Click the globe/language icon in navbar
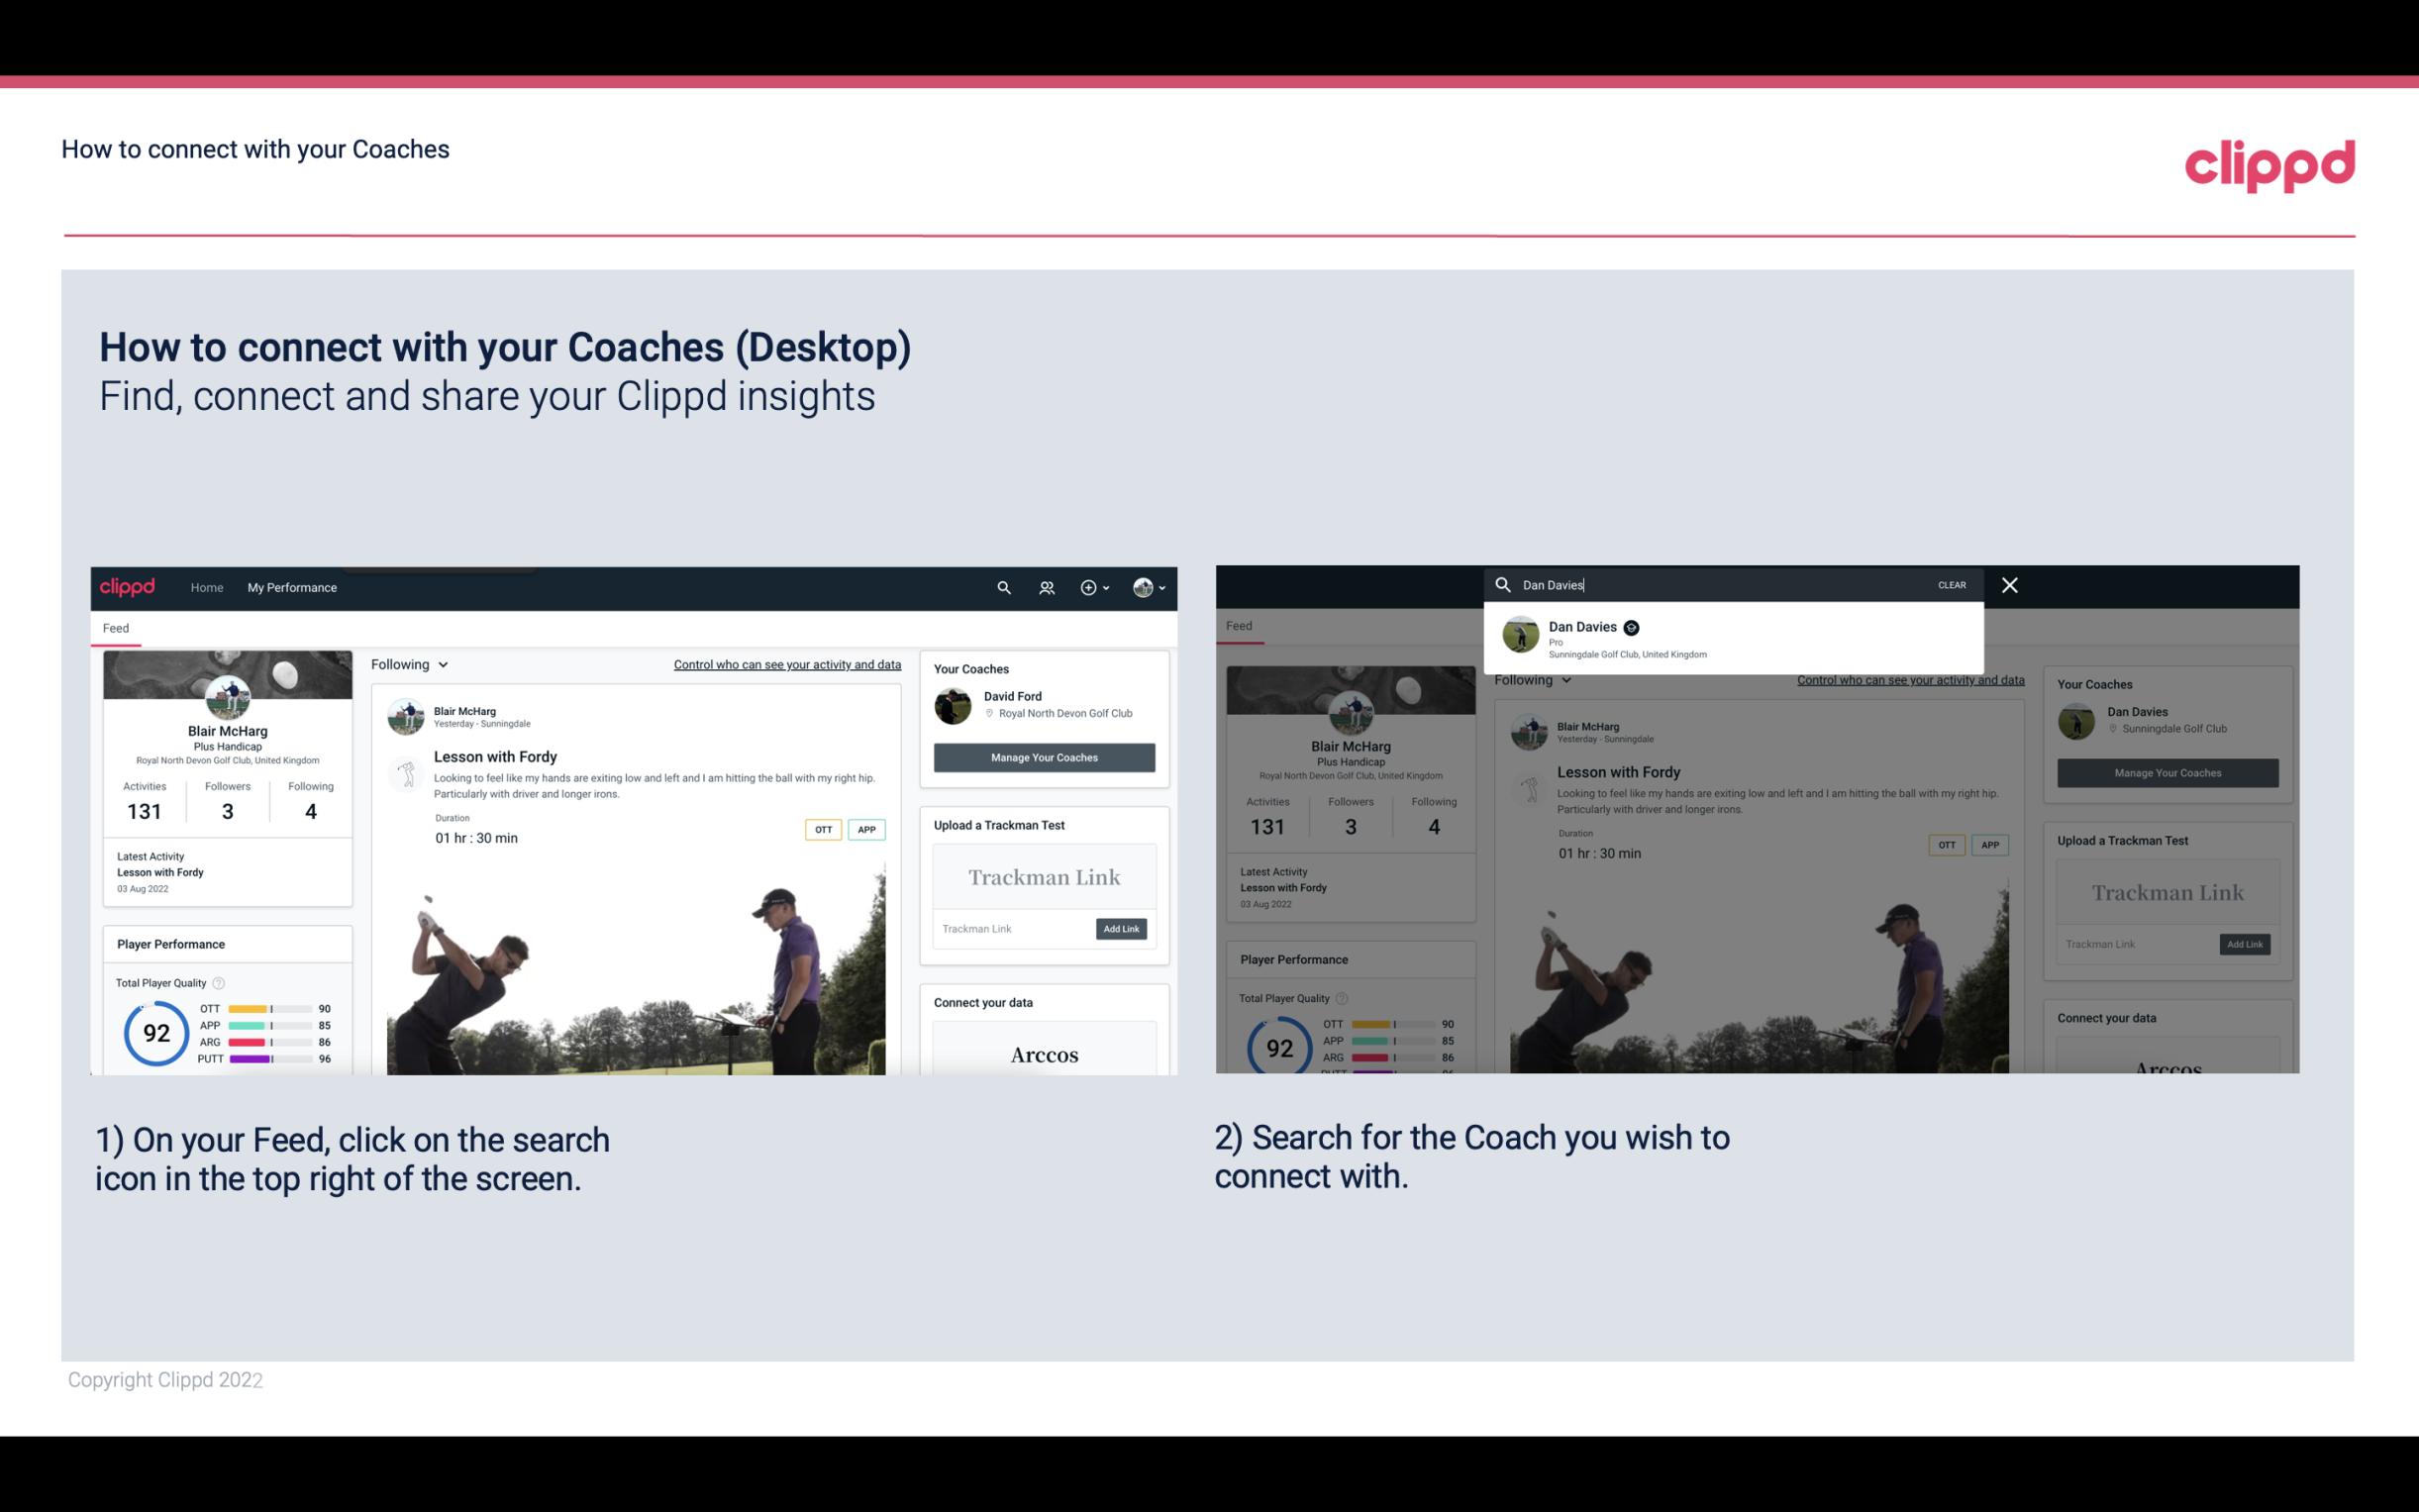 (1141, 587)
